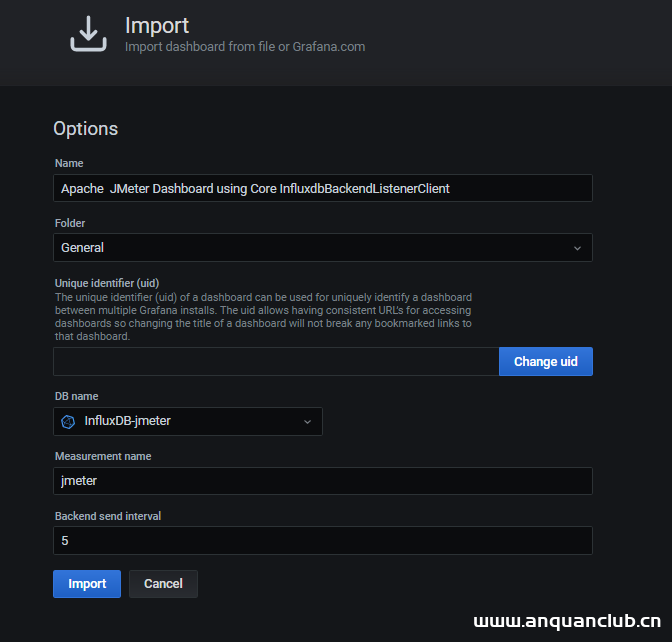This screenshot has height=642, width=672.
Task: Click the InfluxDB datasource icon in DB name
Action: tap(68, 422)
